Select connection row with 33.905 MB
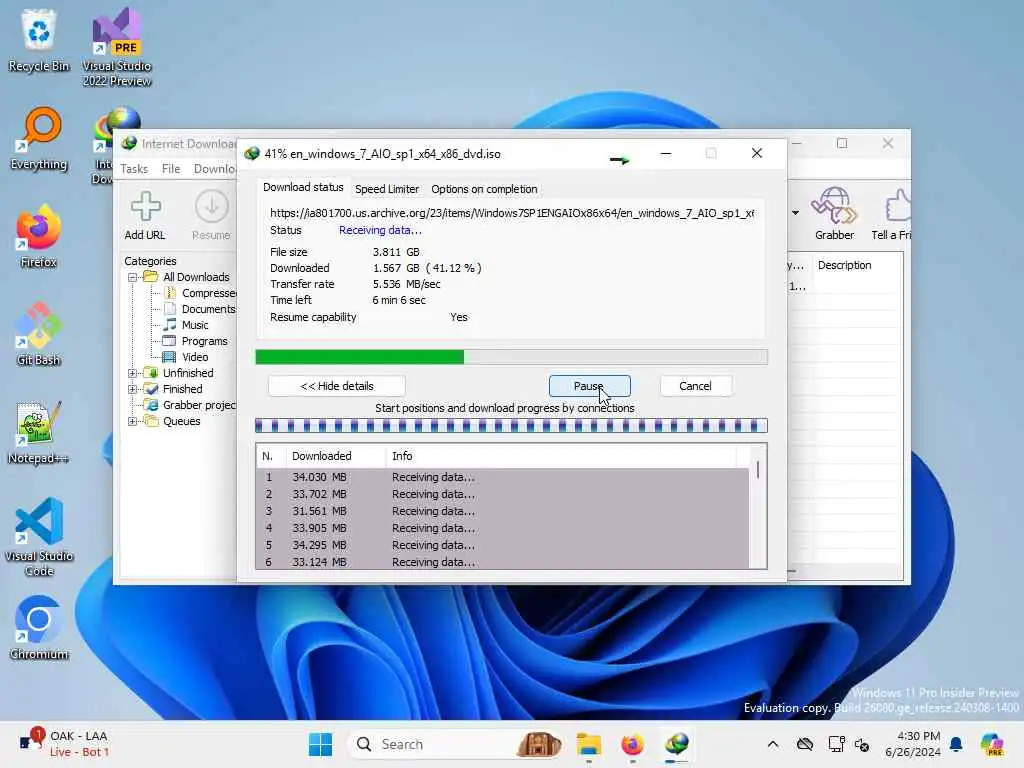Screen dimensions: 1024x768 coord(502,528)
